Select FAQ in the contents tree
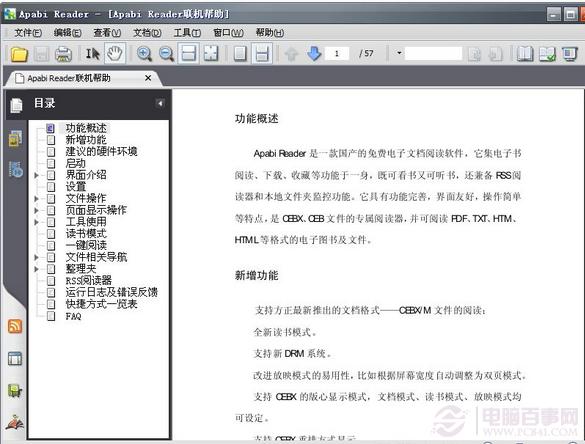 73,316
